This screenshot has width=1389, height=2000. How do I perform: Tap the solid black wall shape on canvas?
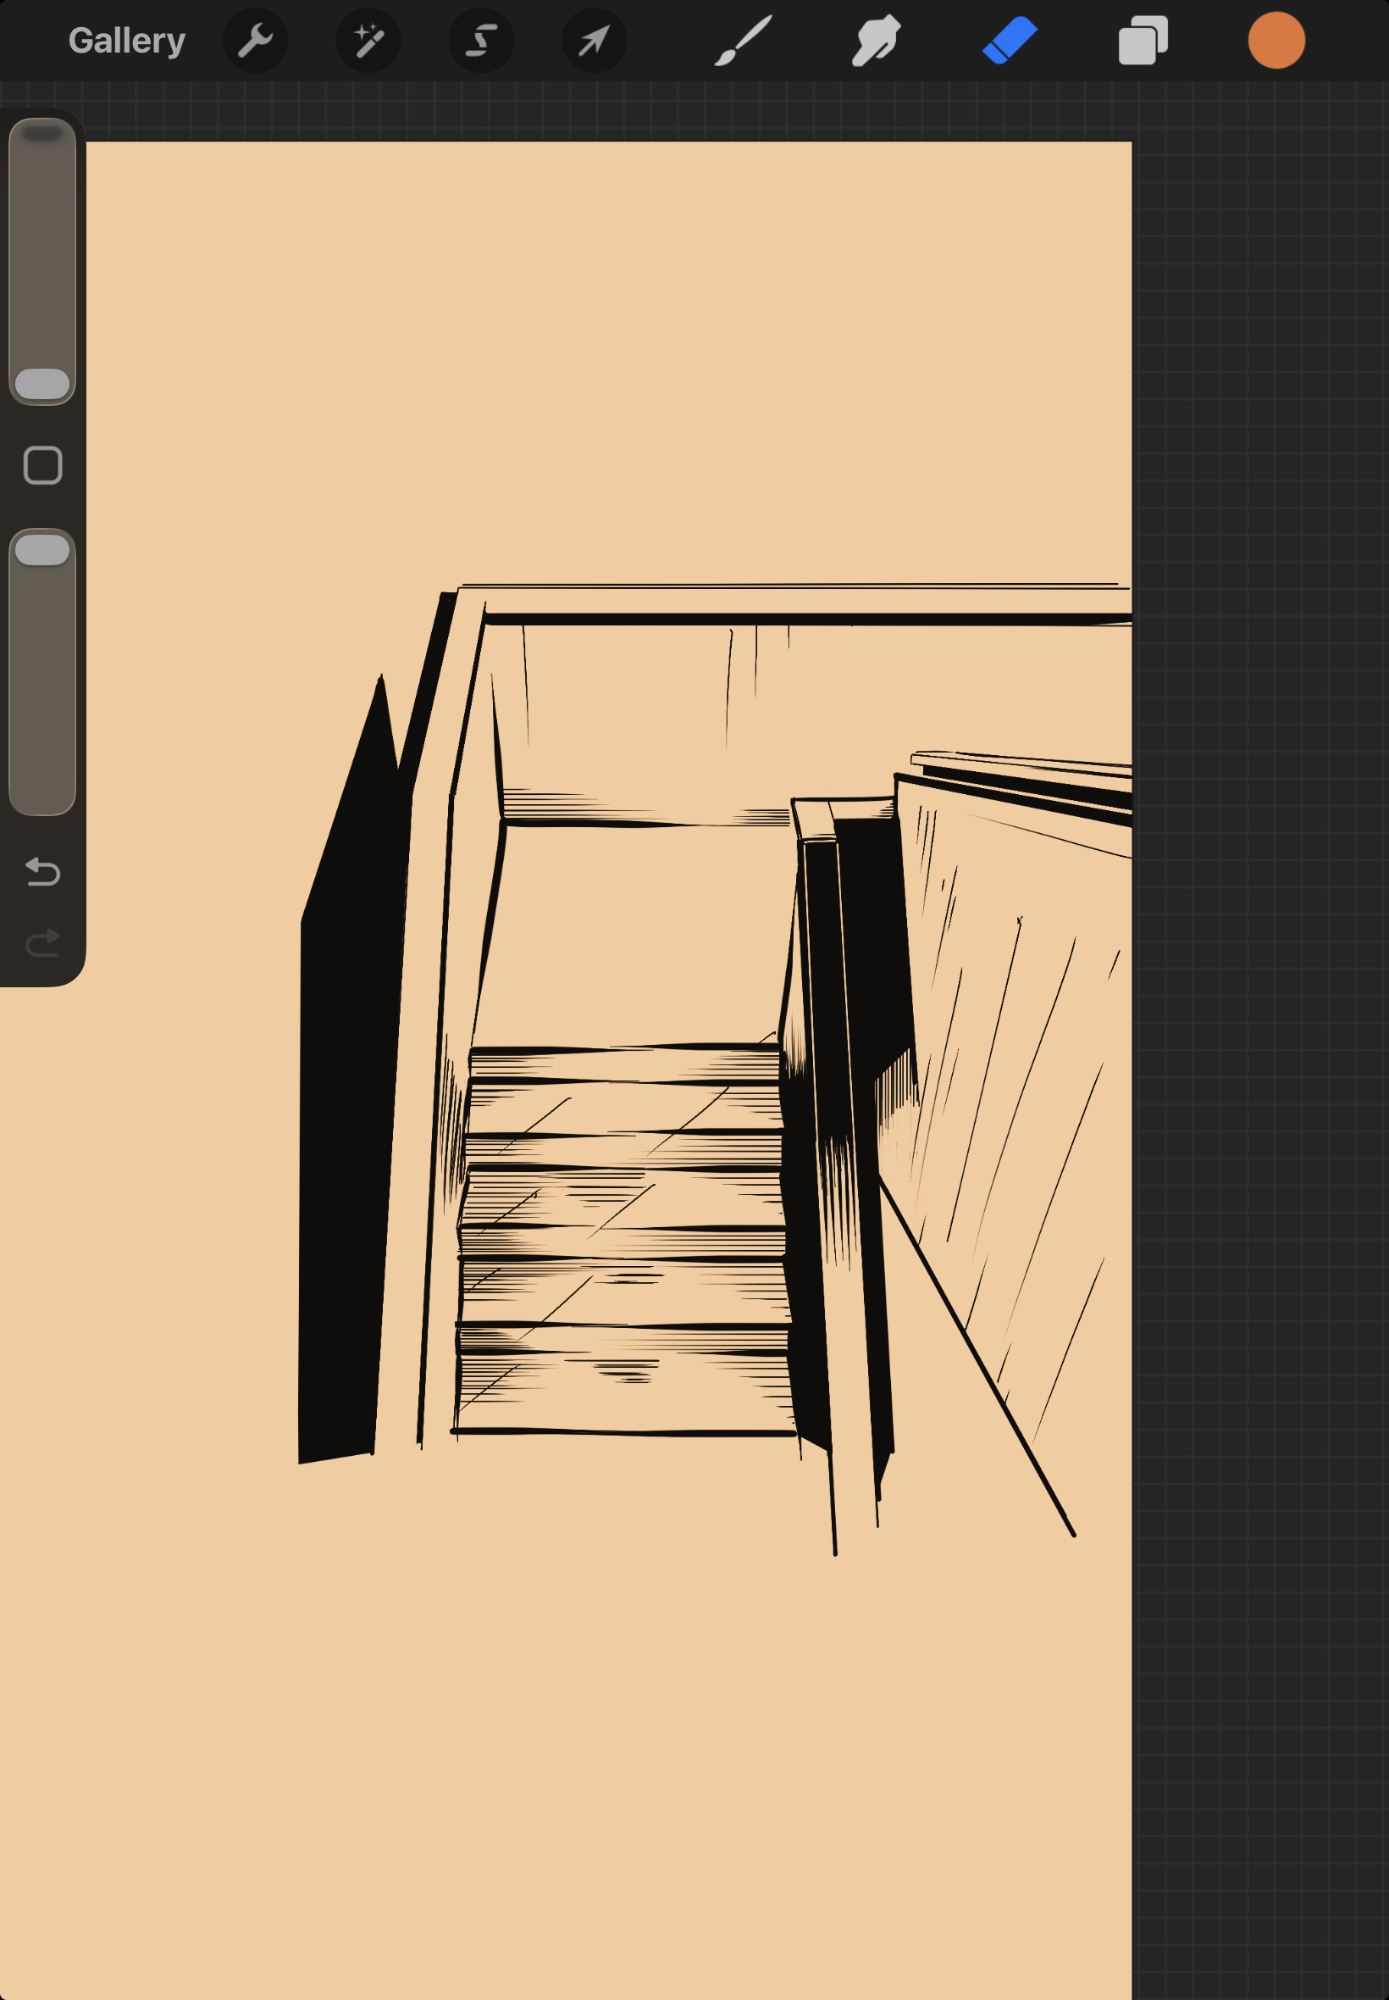coord(345,1150)
